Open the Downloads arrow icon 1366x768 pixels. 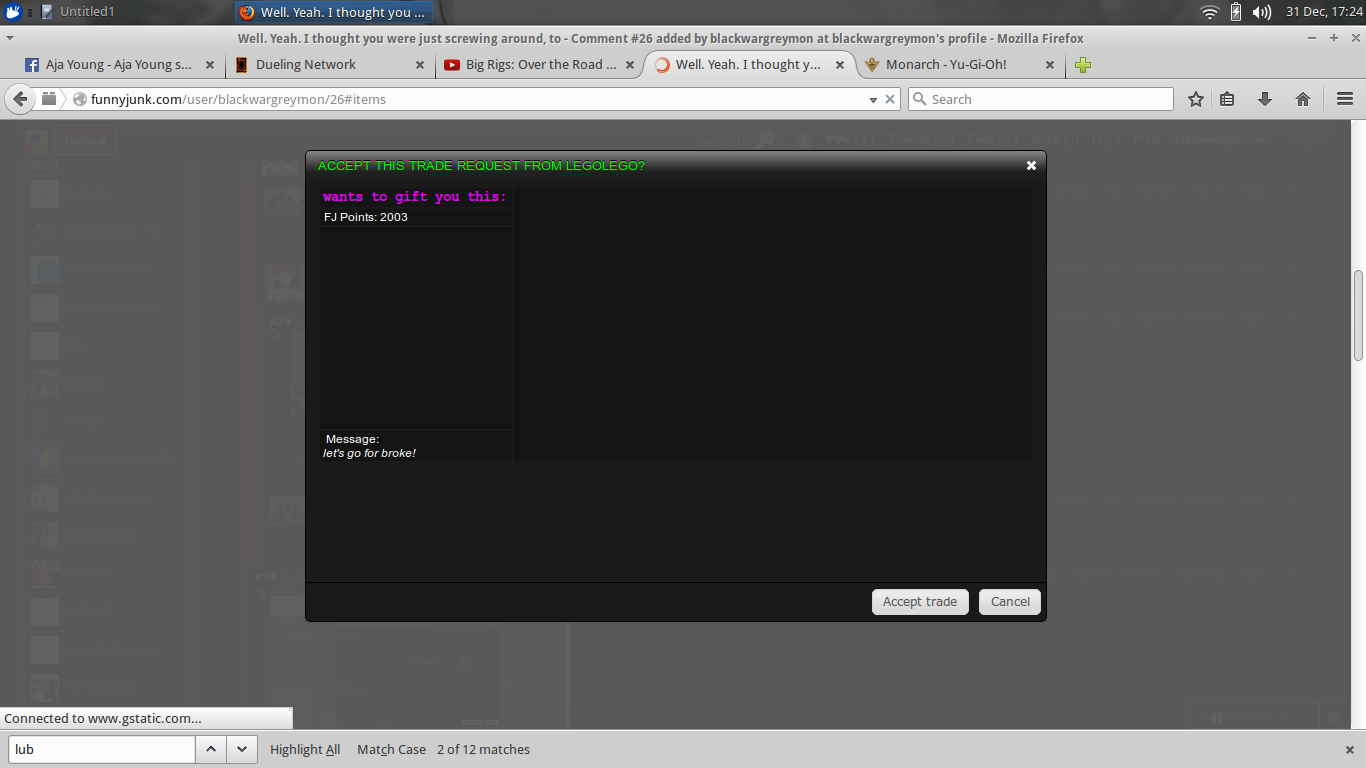point(1264,99)
